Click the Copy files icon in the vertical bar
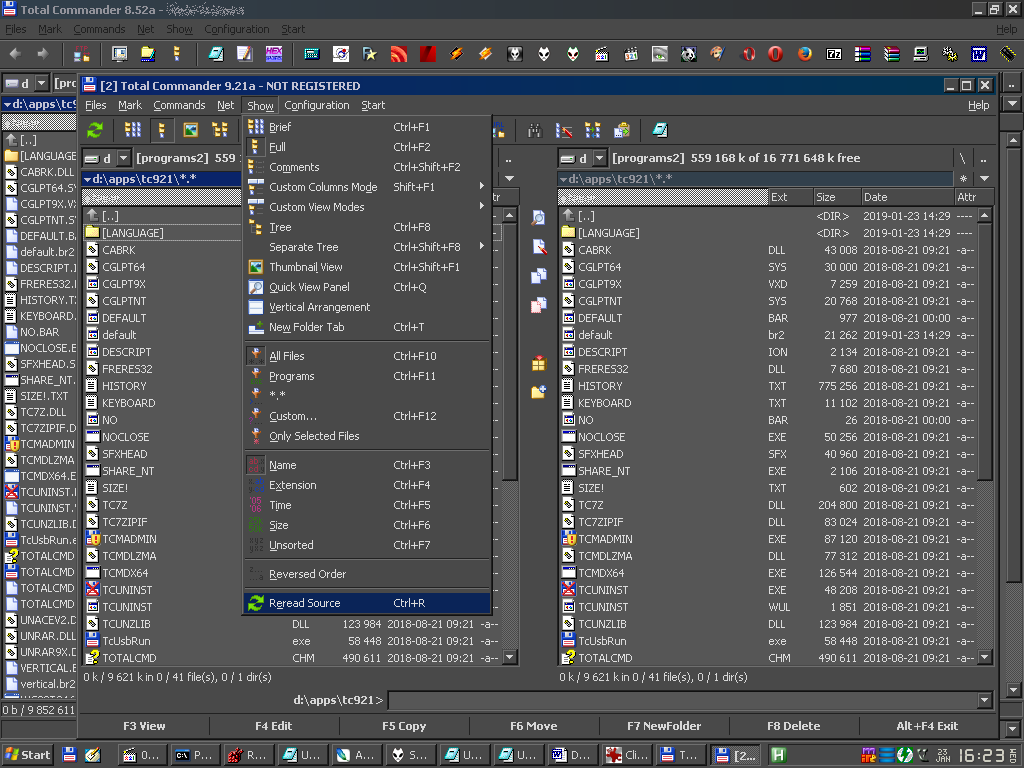 [538, 276]
